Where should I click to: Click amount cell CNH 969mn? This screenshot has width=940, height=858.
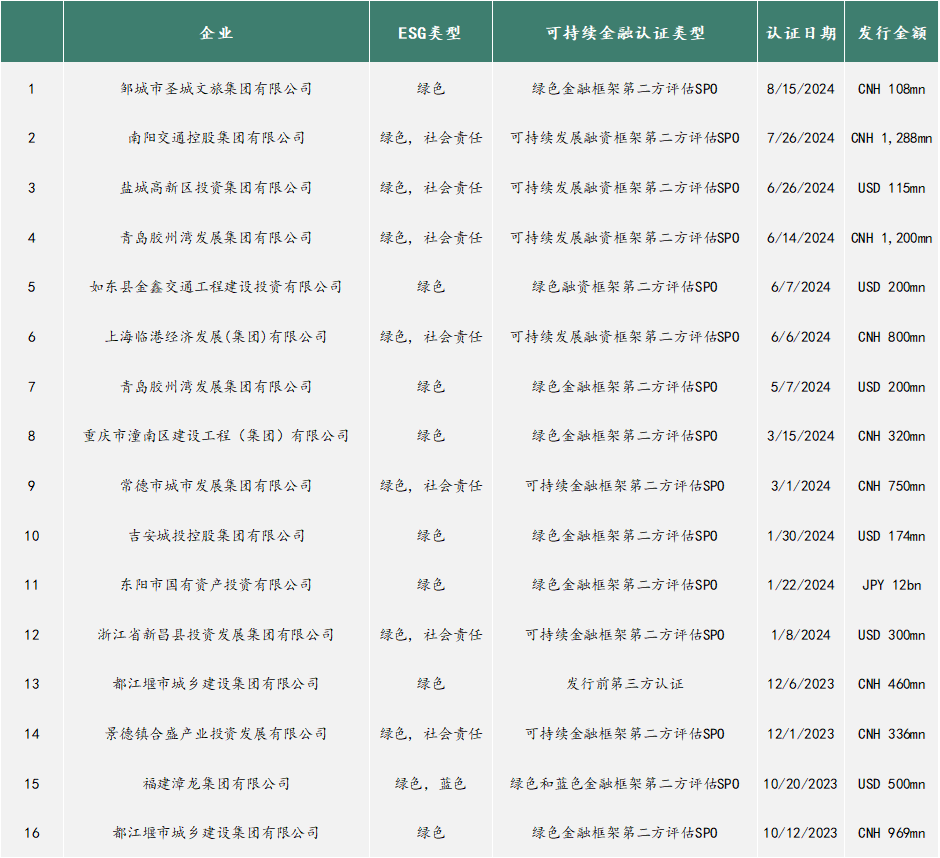point(891,832)
